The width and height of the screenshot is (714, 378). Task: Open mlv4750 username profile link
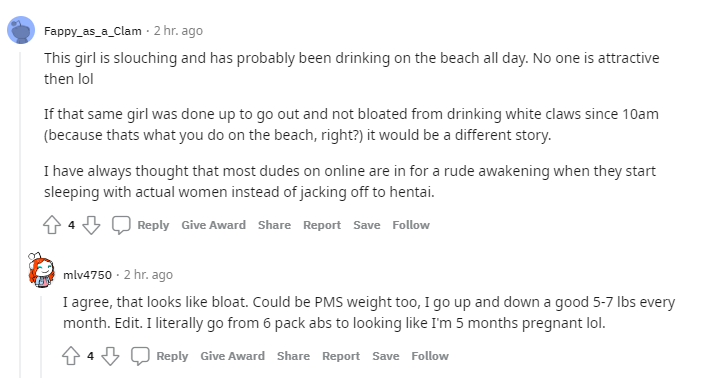[87, 275]
